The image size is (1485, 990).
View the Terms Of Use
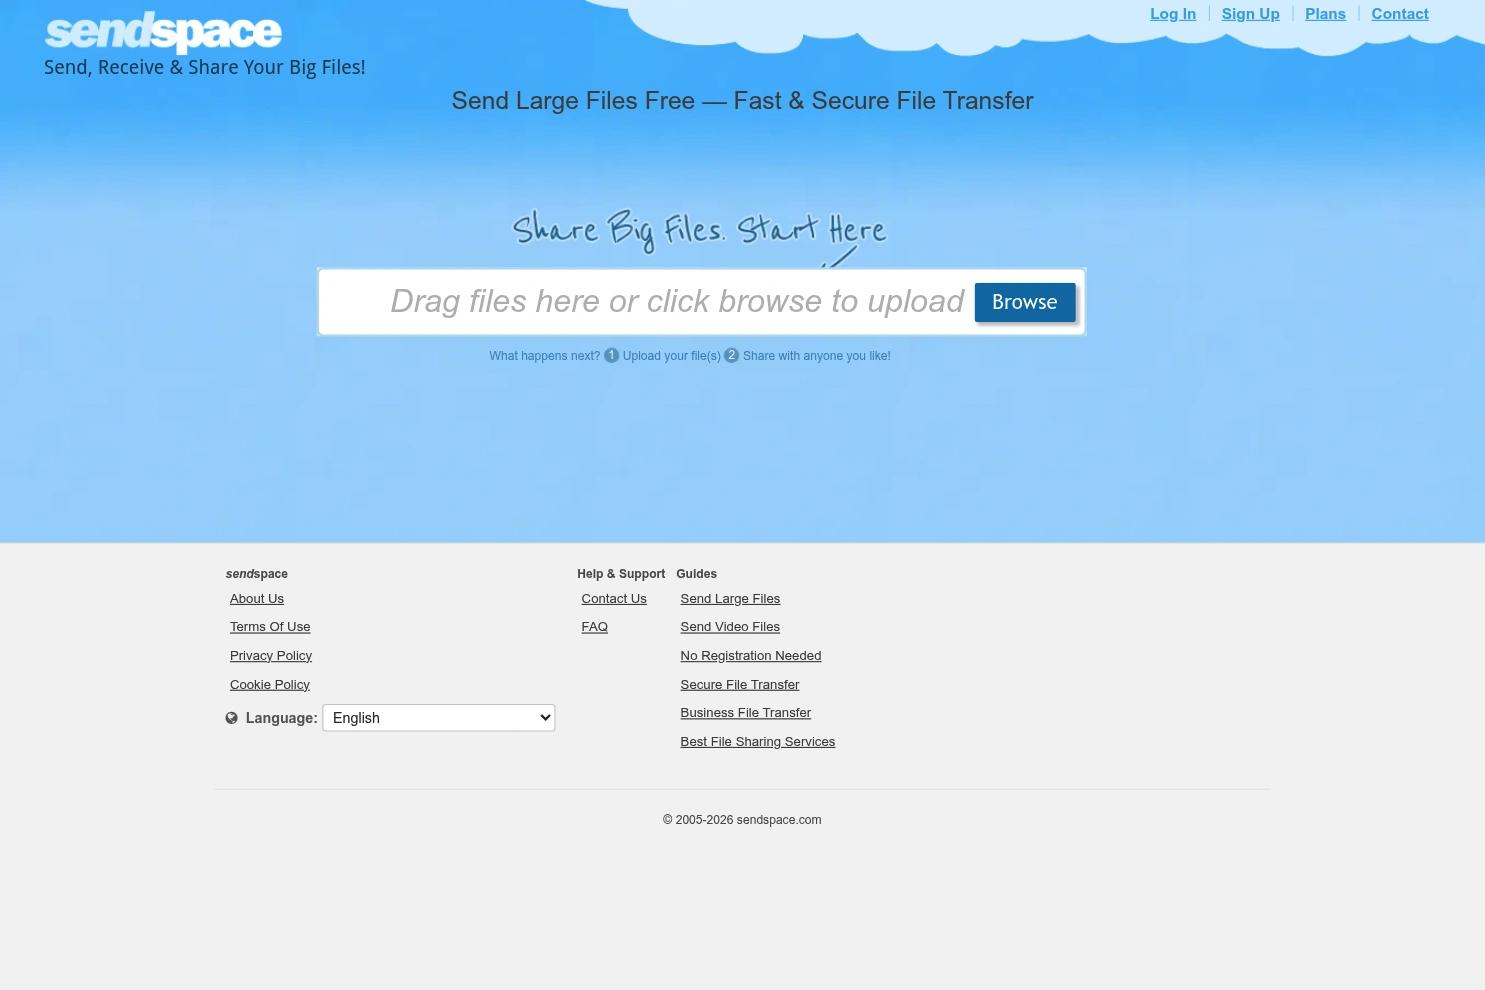[x=270, y=627]
